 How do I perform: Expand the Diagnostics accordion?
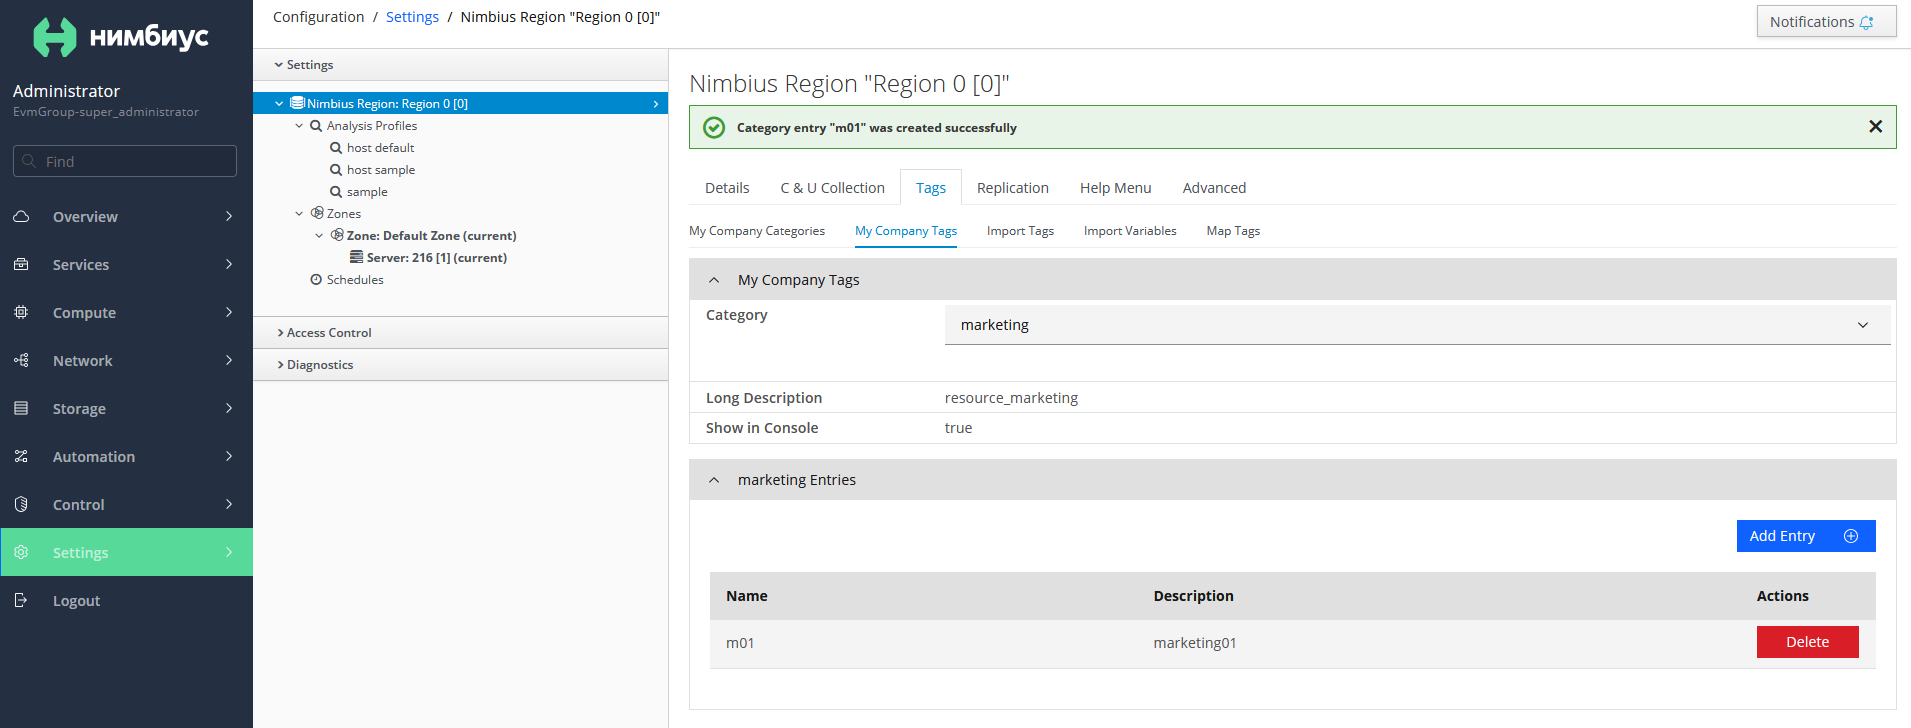pos(461,365)
